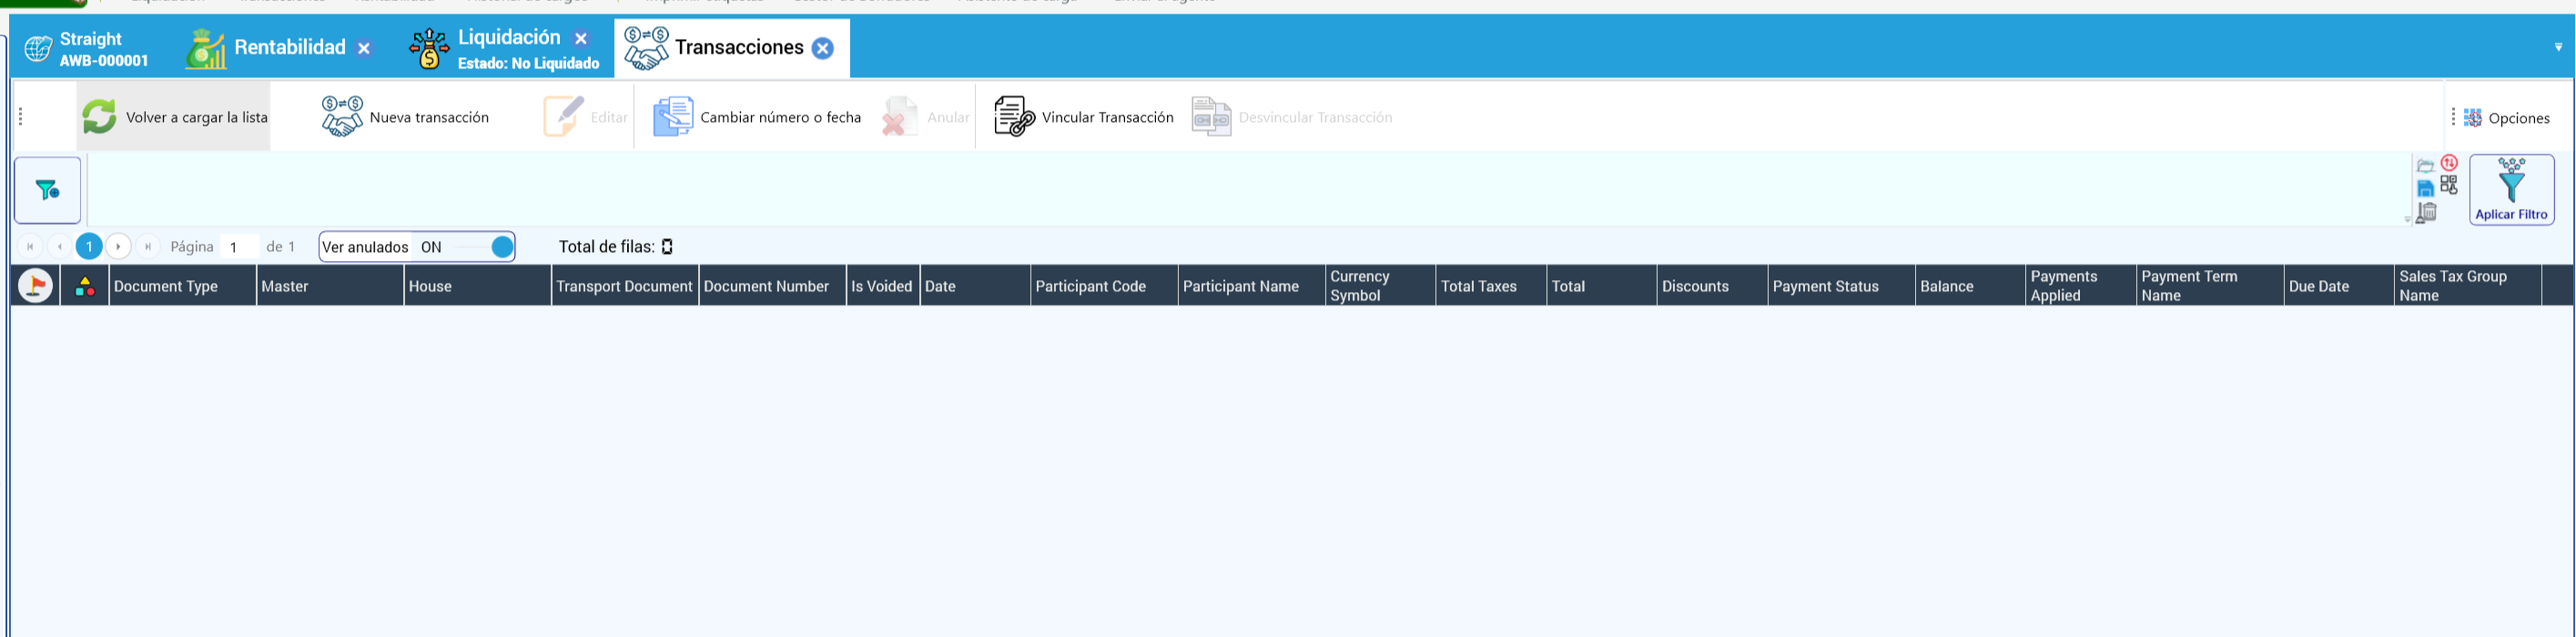The height and width of the screenshot is (637, 2576).
Task: Click the Due Date column header
Action: (x=2340, y=286)
